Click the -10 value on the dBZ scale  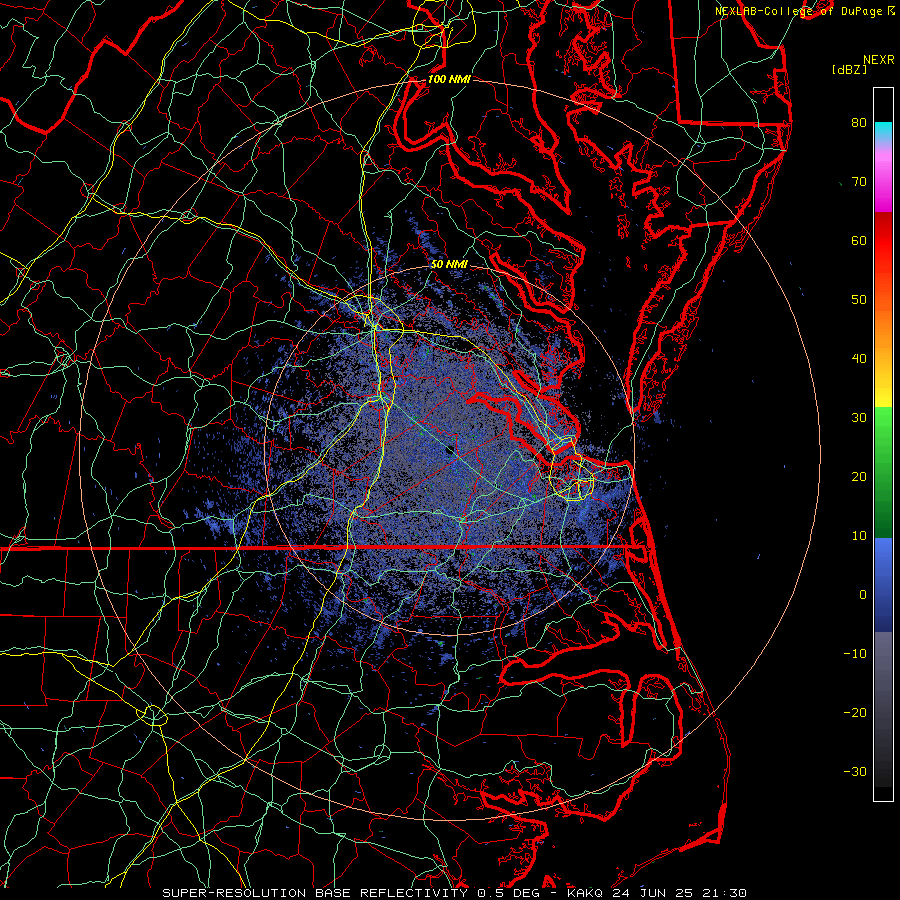pos(855,654)
